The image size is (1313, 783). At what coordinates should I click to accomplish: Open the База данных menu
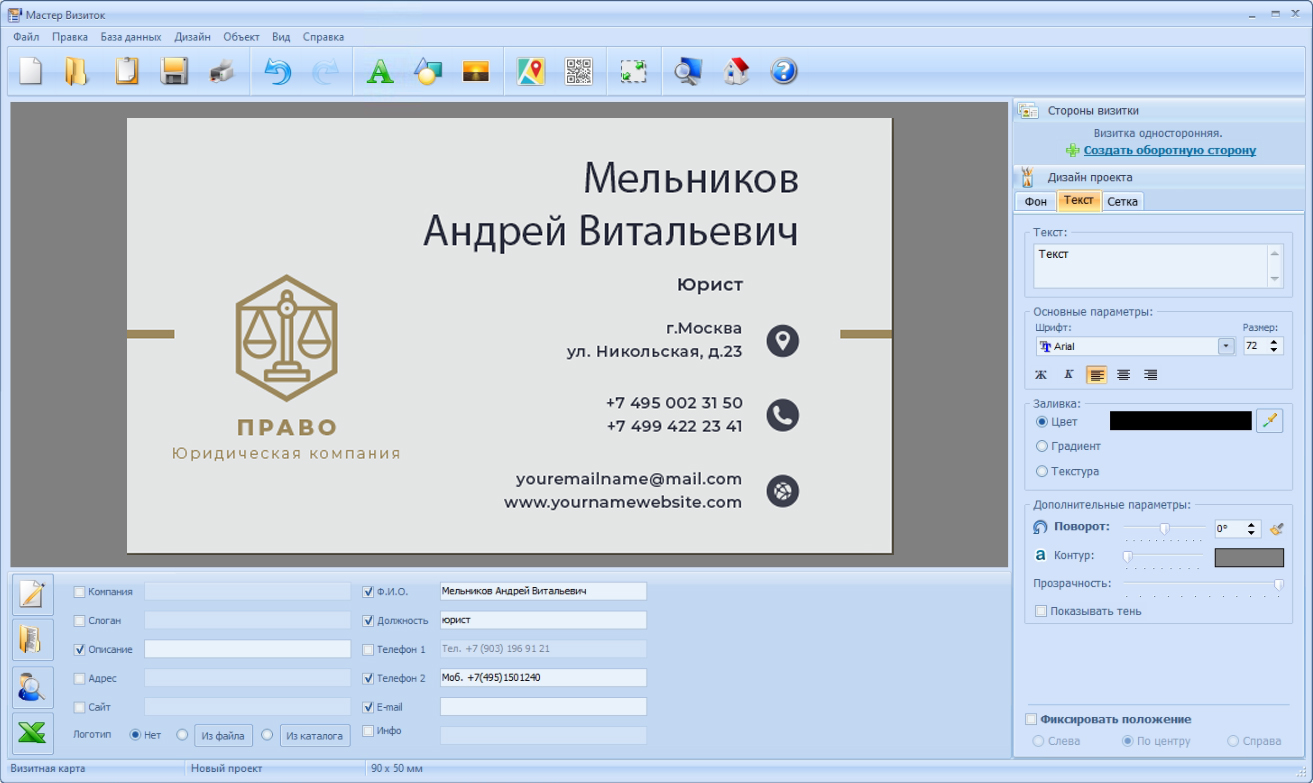coord(131,37)
